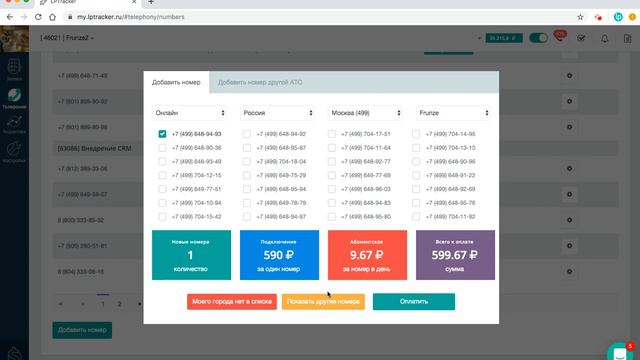The height and width of the screenshot is (360, 640).
Task: Check number +7 (499) 704-13-10
Action: 416,148
